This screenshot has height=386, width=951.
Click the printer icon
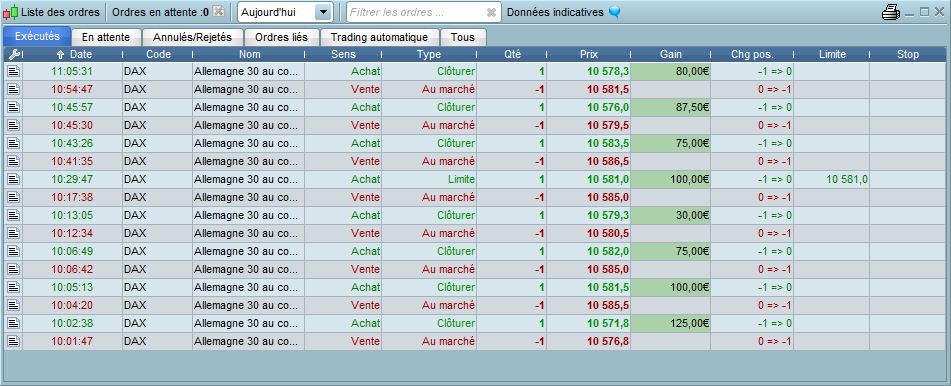click(890, 12)
